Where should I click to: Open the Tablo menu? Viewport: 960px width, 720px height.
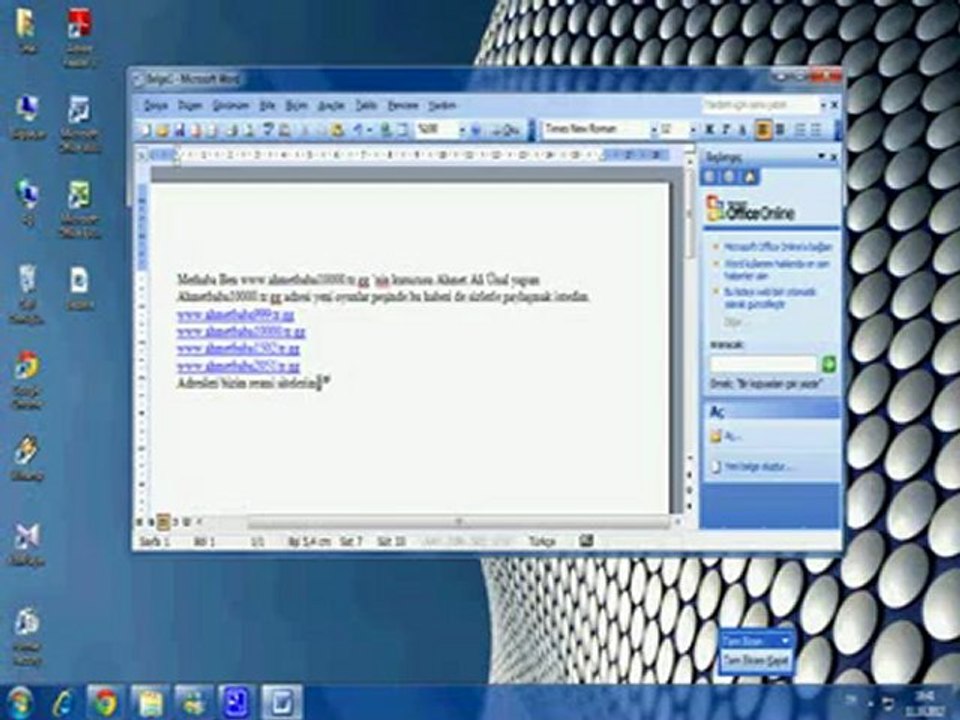click(x=366, y=105)
